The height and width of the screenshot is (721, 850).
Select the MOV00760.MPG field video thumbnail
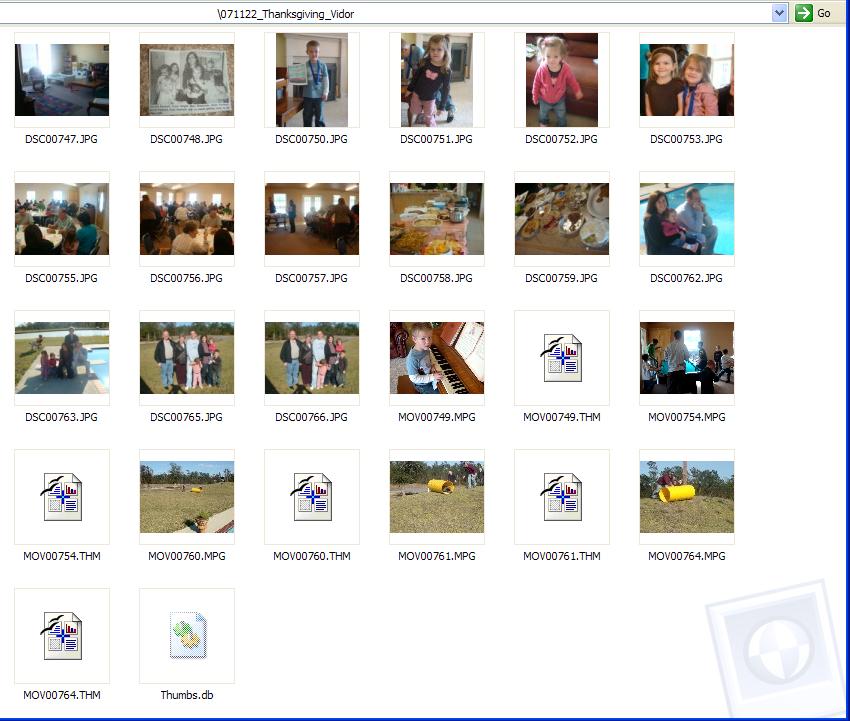[x=187, y=497]
